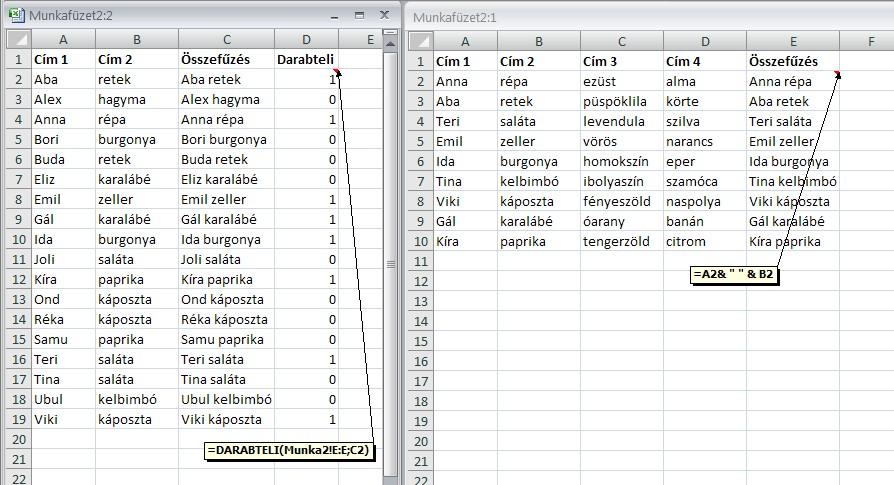This screenshot has height=485, width=894.
Task: Select the cell containing Joli saláta
Action: point(226,259)
